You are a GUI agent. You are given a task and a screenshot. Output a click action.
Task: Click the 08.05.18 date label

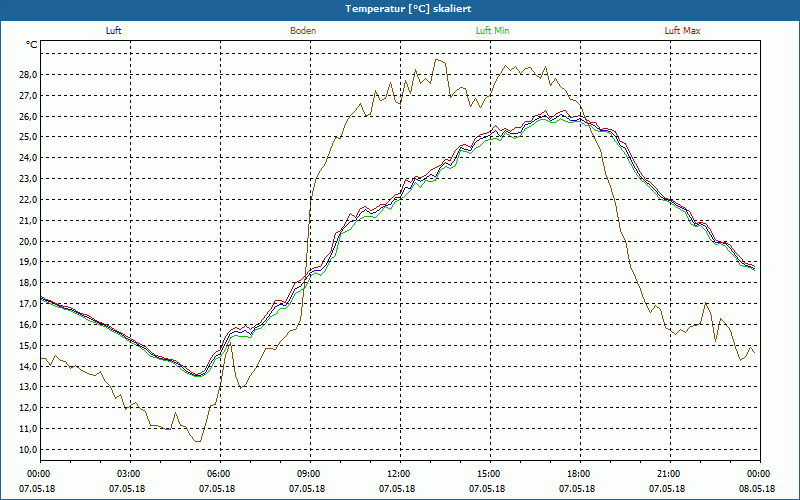[757, 489]
